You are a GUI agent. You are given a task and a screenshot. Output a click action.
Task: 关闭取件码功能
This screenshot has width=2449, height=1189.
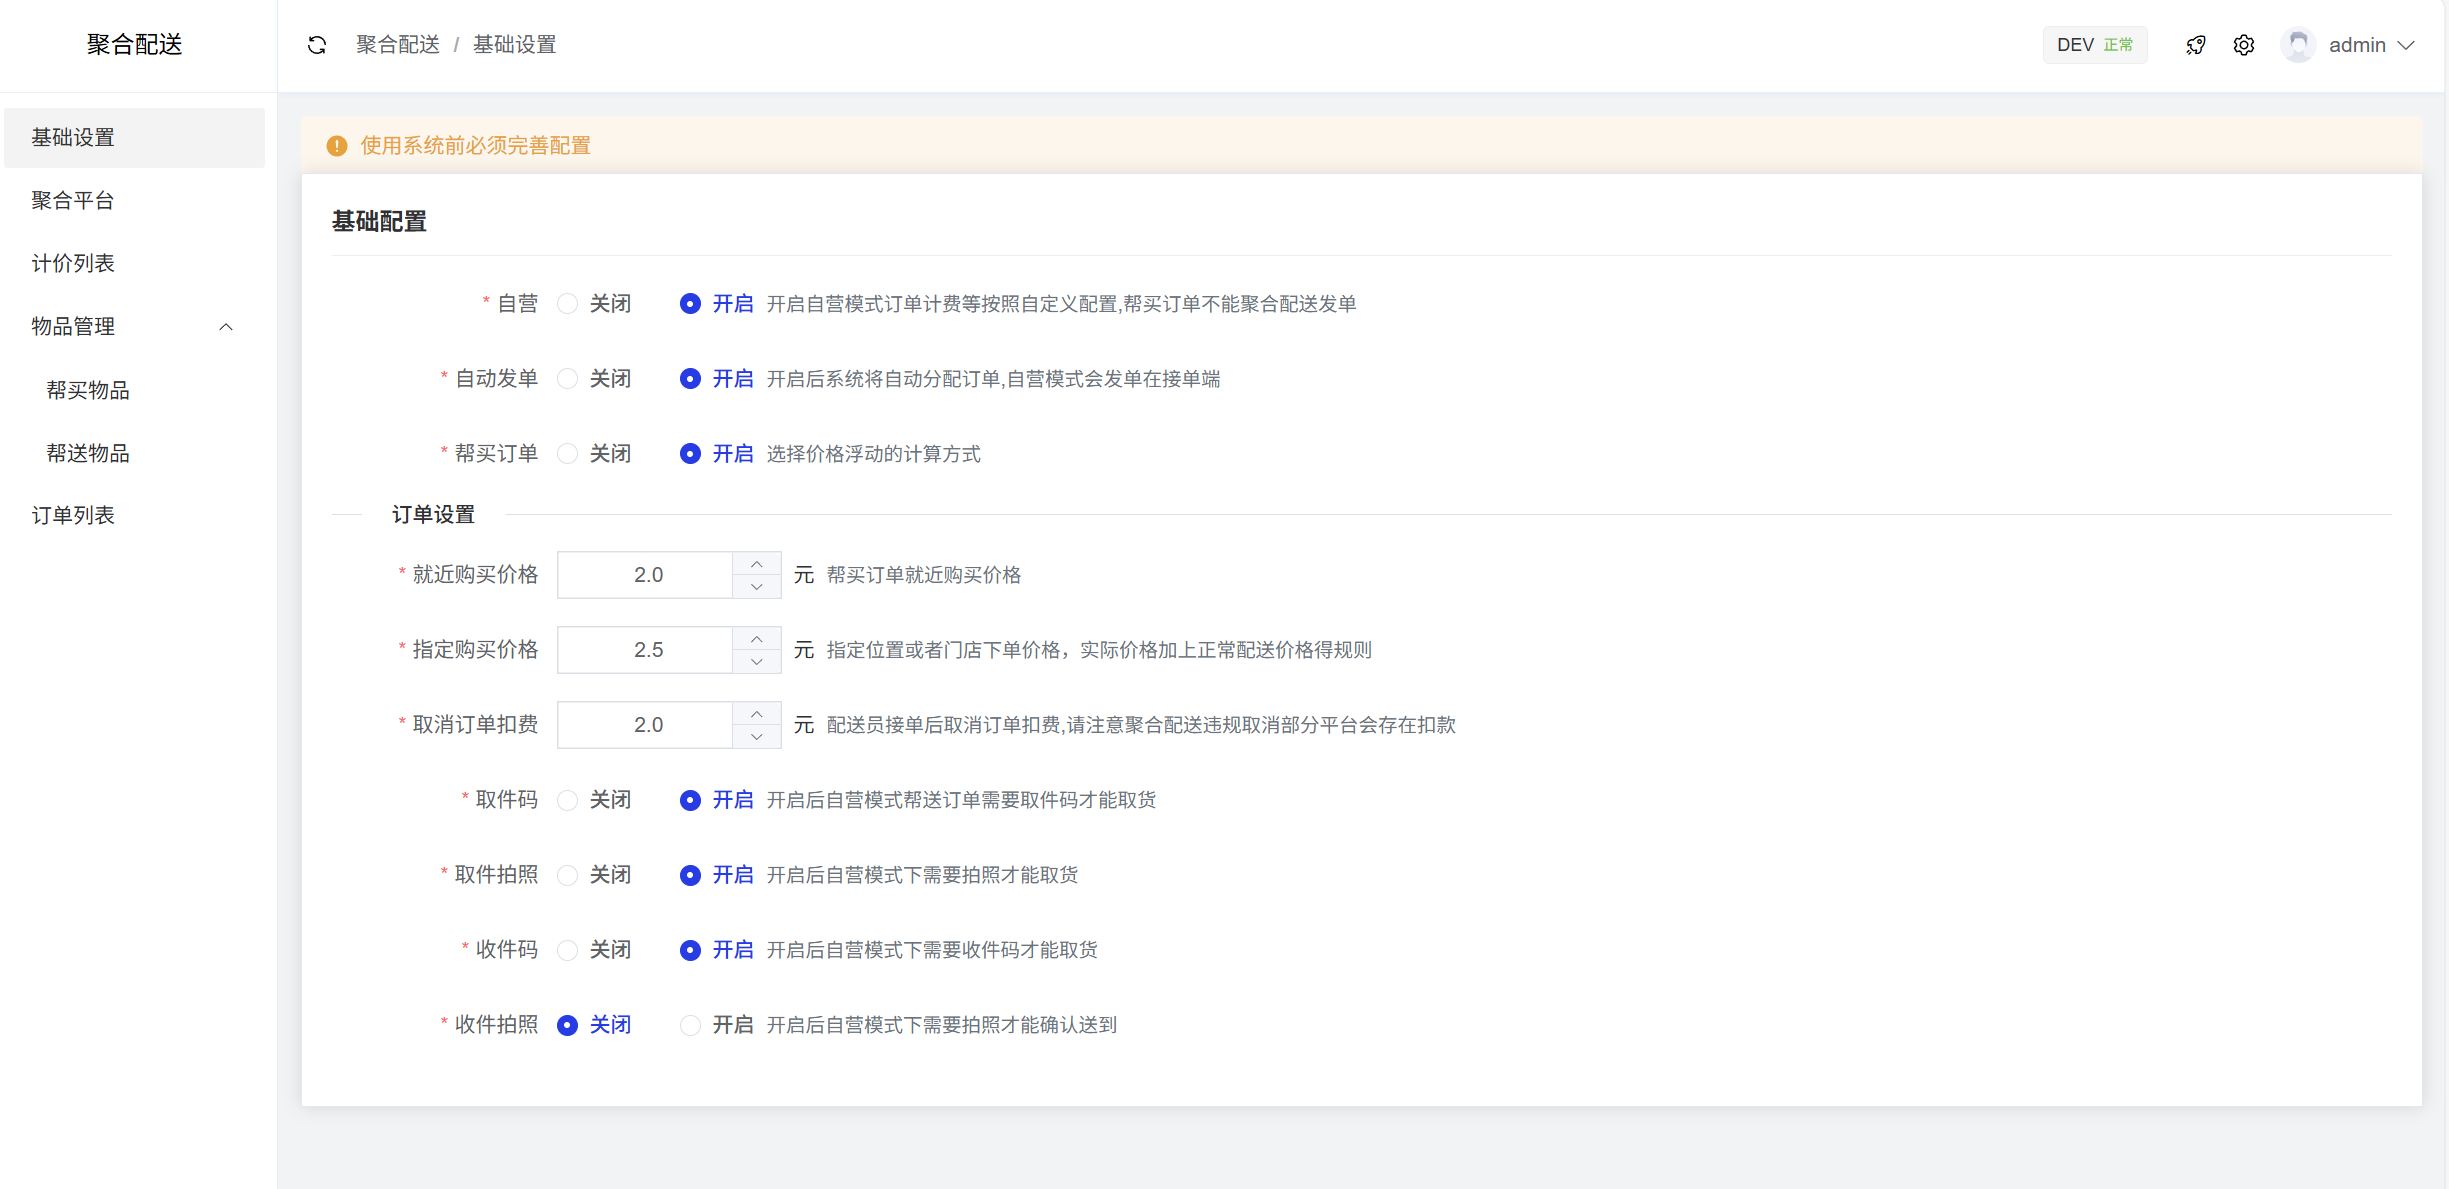pos(568,799)
